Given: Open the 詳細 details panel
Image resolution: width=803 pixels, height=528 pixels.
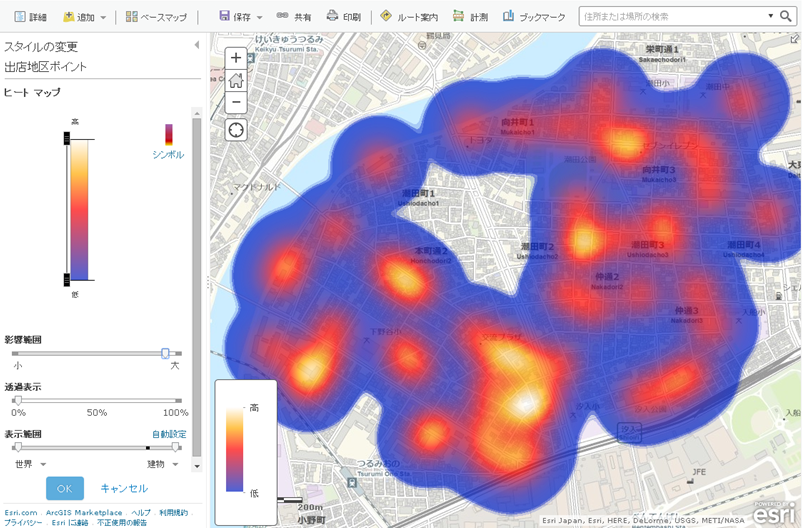Looking at the screenshot, I should click(30, 17).
